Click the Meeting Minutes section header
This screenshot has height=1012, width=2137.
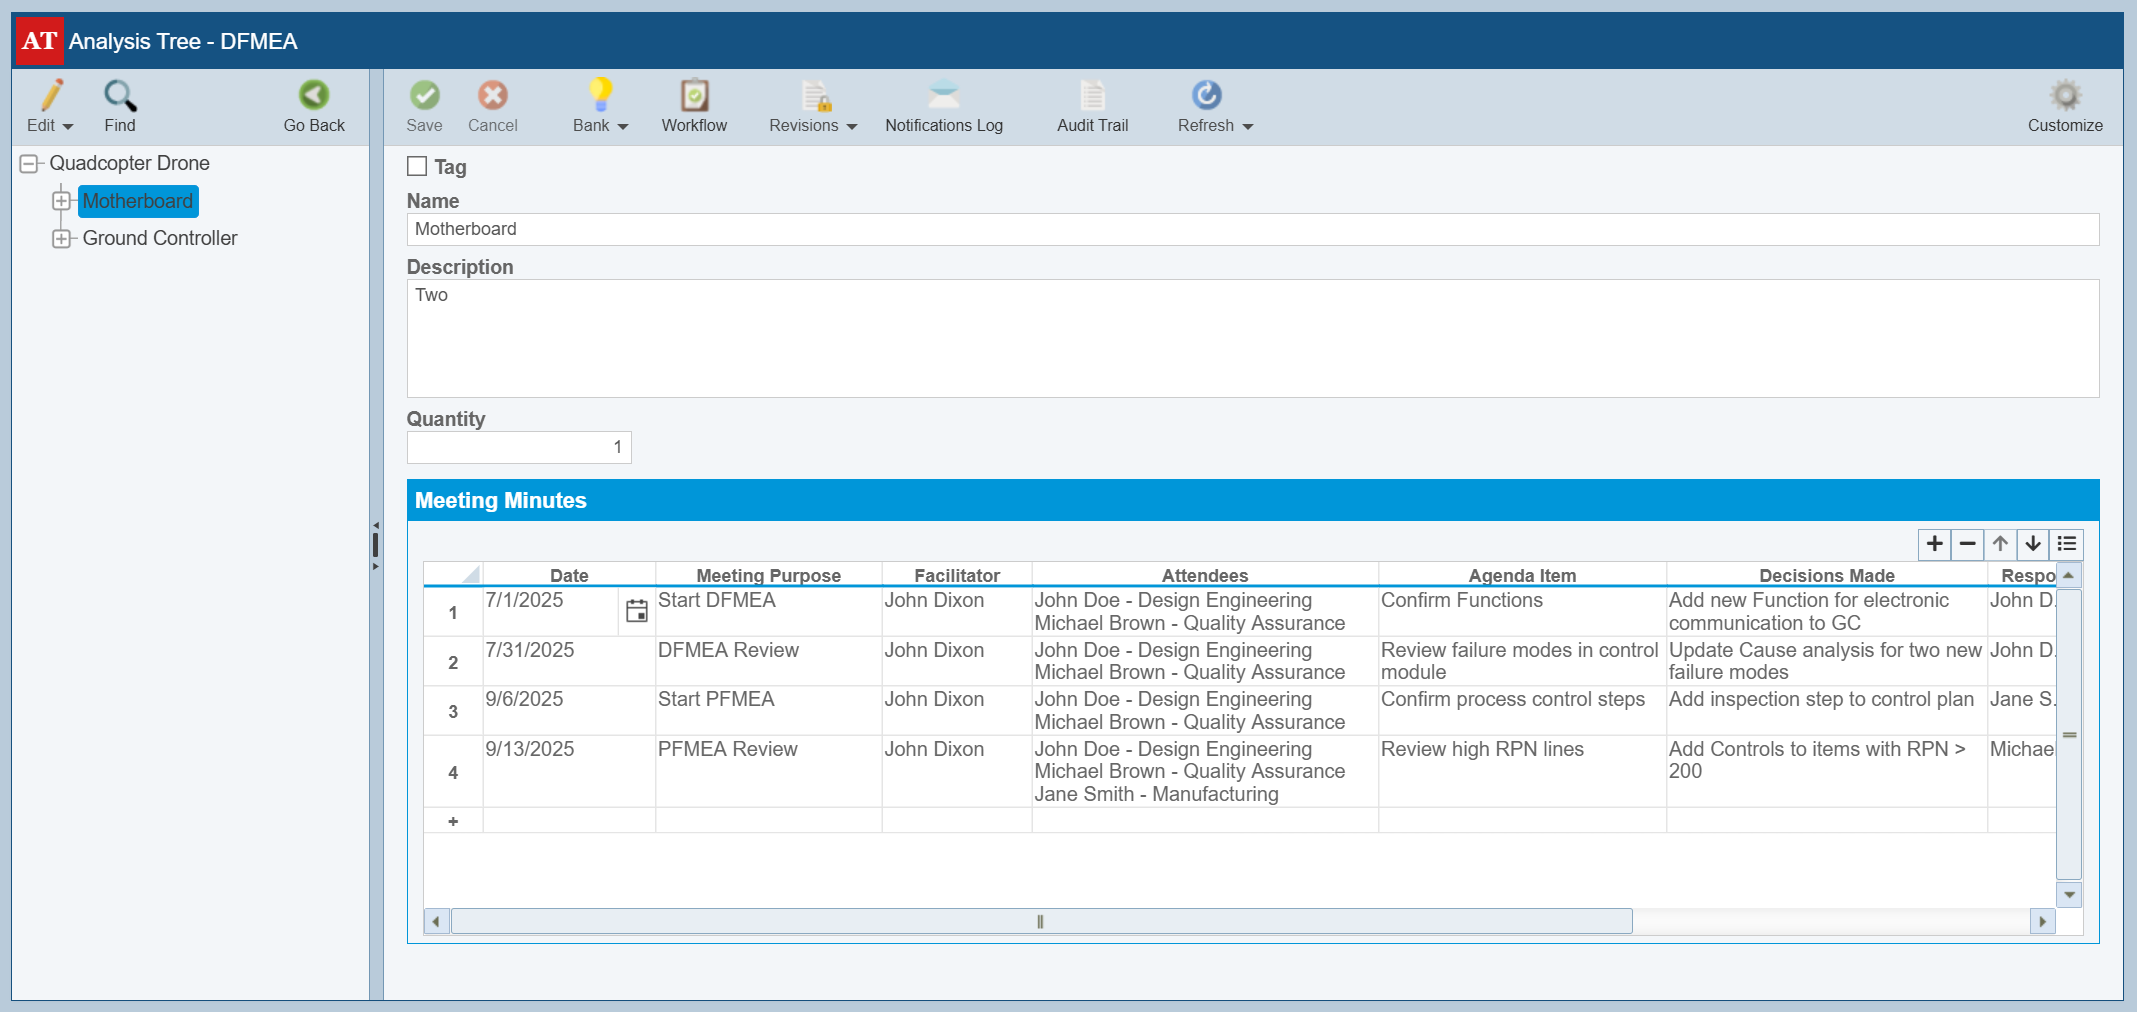[1252, 500]
